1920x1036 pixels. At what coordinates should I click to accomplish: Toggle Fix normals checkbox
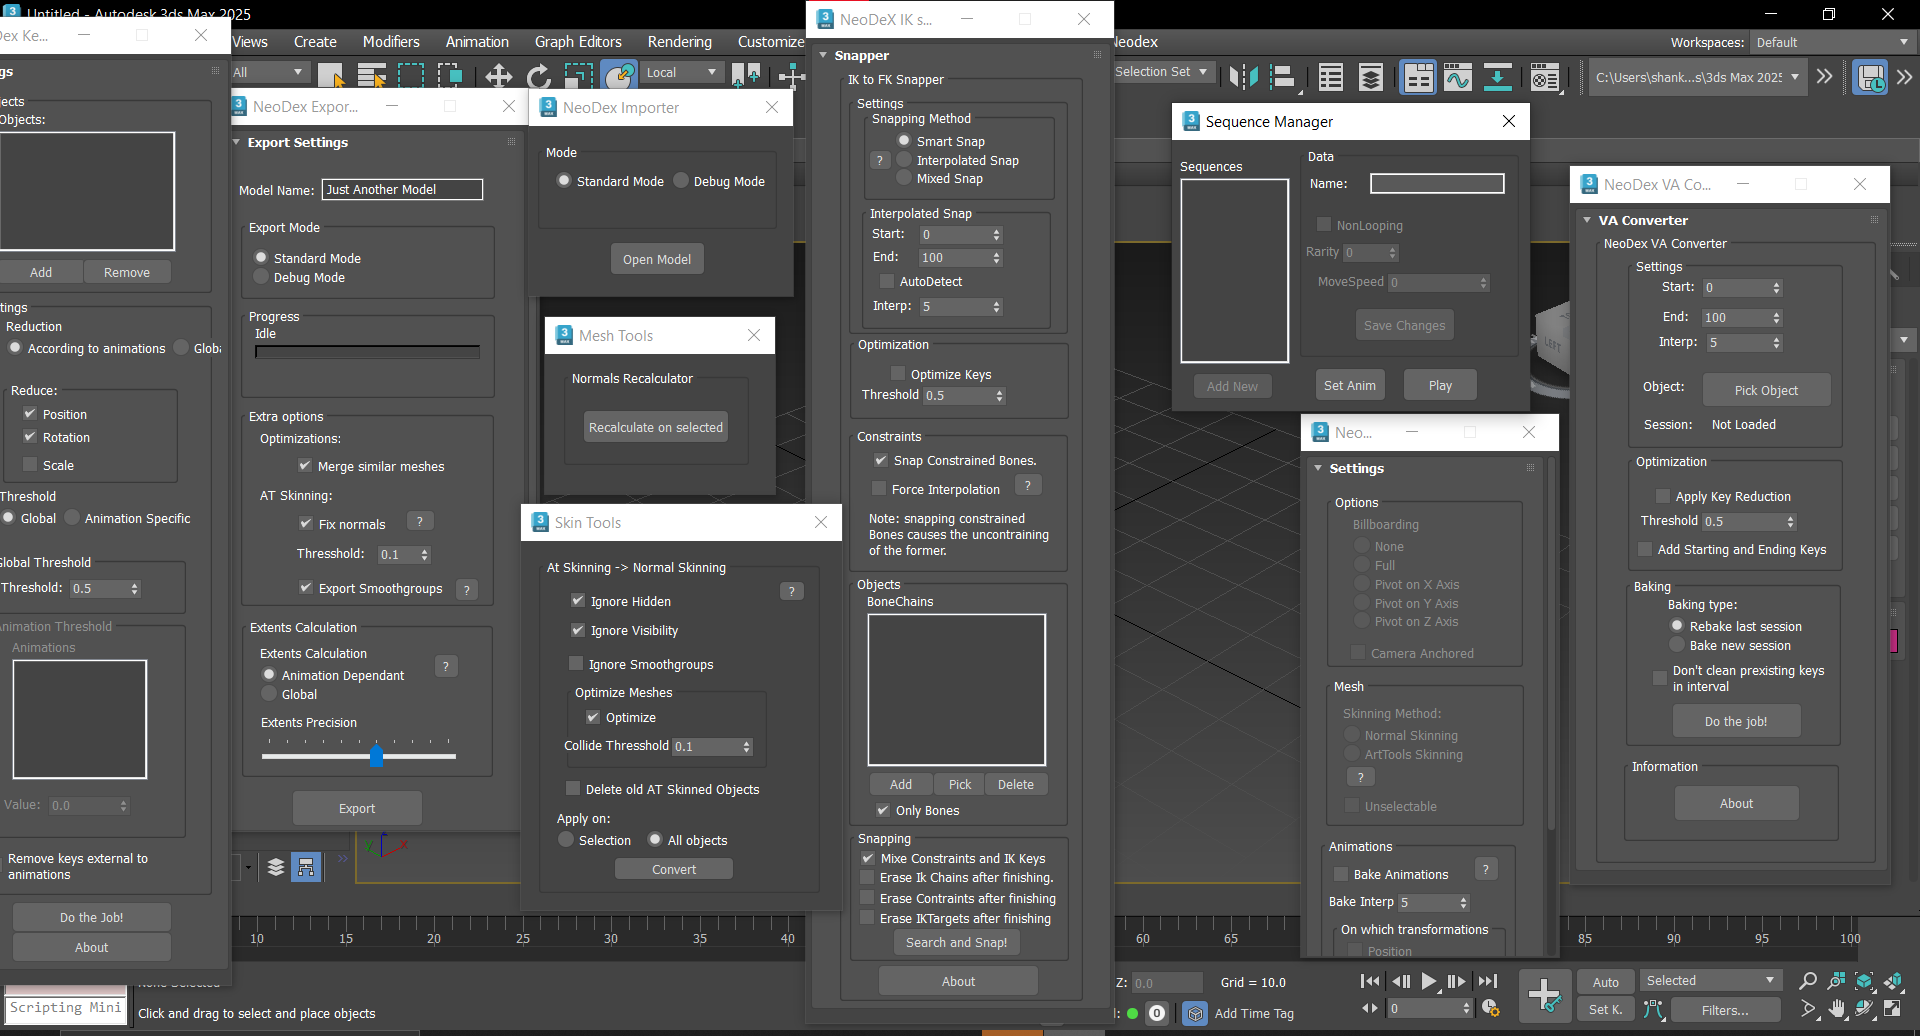coord(306,523)
